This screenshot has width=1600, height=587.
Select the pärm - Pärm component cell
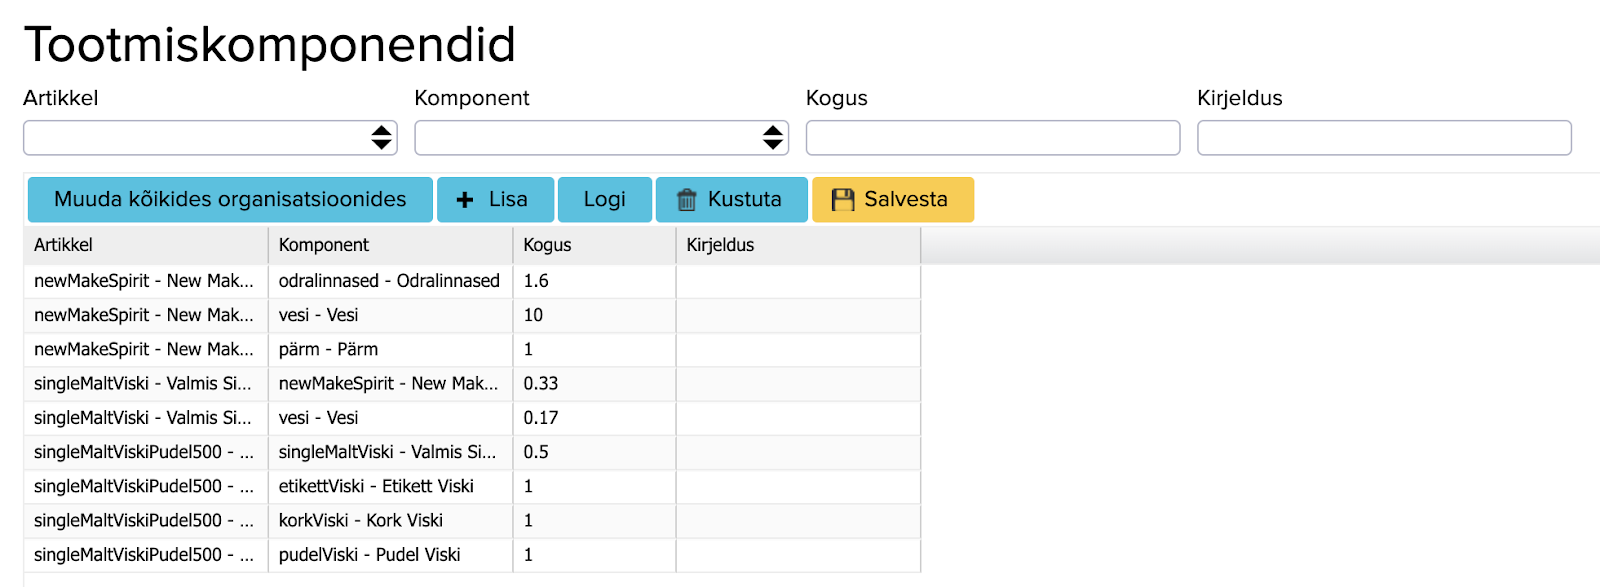point(389,349)
